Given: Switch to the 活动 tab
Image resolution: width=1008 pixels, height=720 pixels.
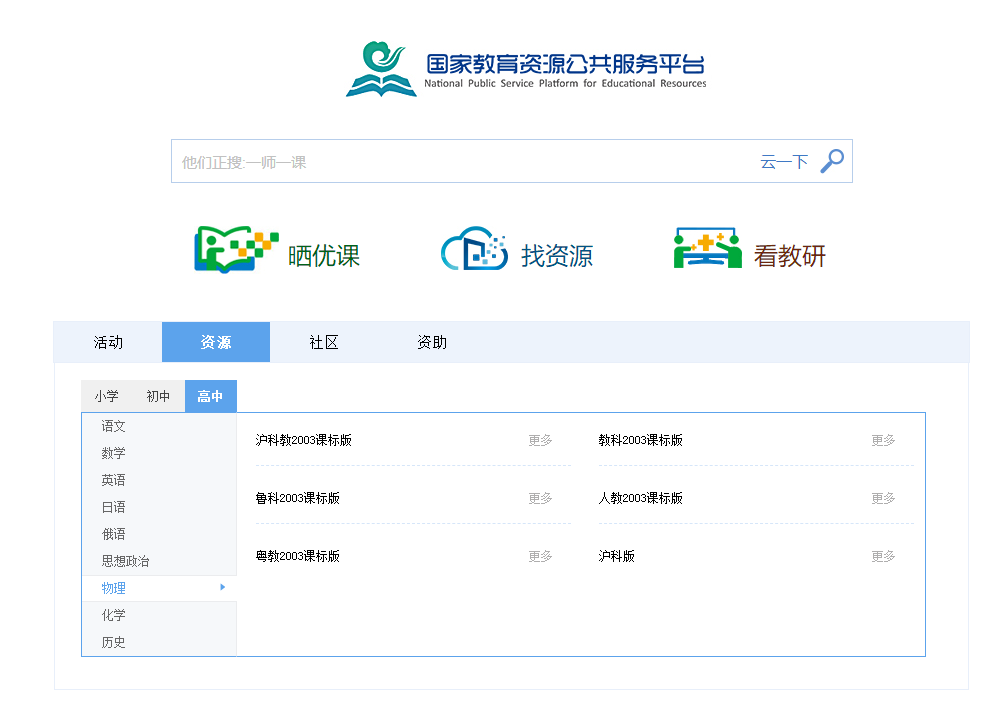Looking at the screenshot, I should tap(108, 342).
